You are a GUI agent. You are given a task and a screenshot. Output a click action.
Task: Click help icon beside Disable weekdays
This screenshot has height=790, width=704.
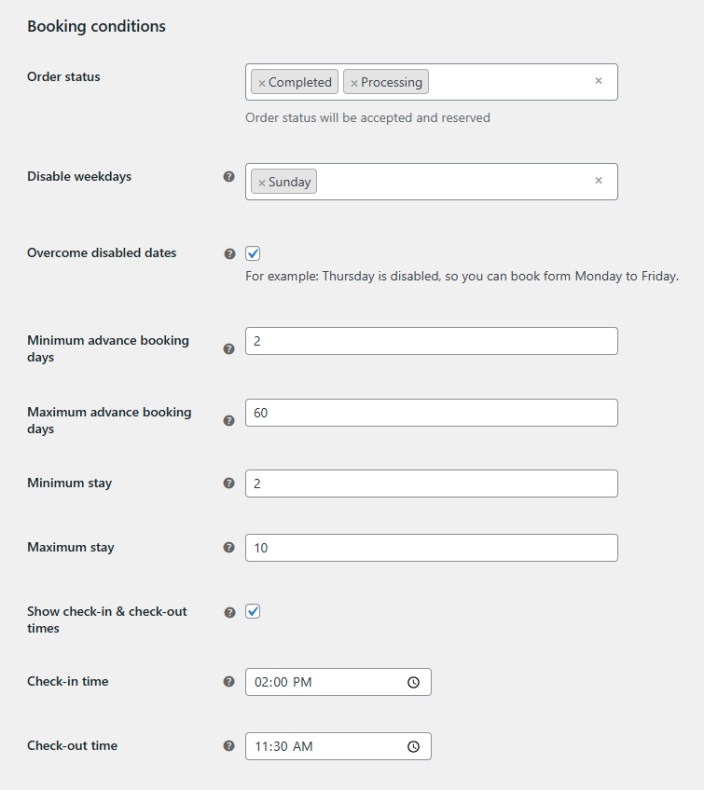[229, 177]
